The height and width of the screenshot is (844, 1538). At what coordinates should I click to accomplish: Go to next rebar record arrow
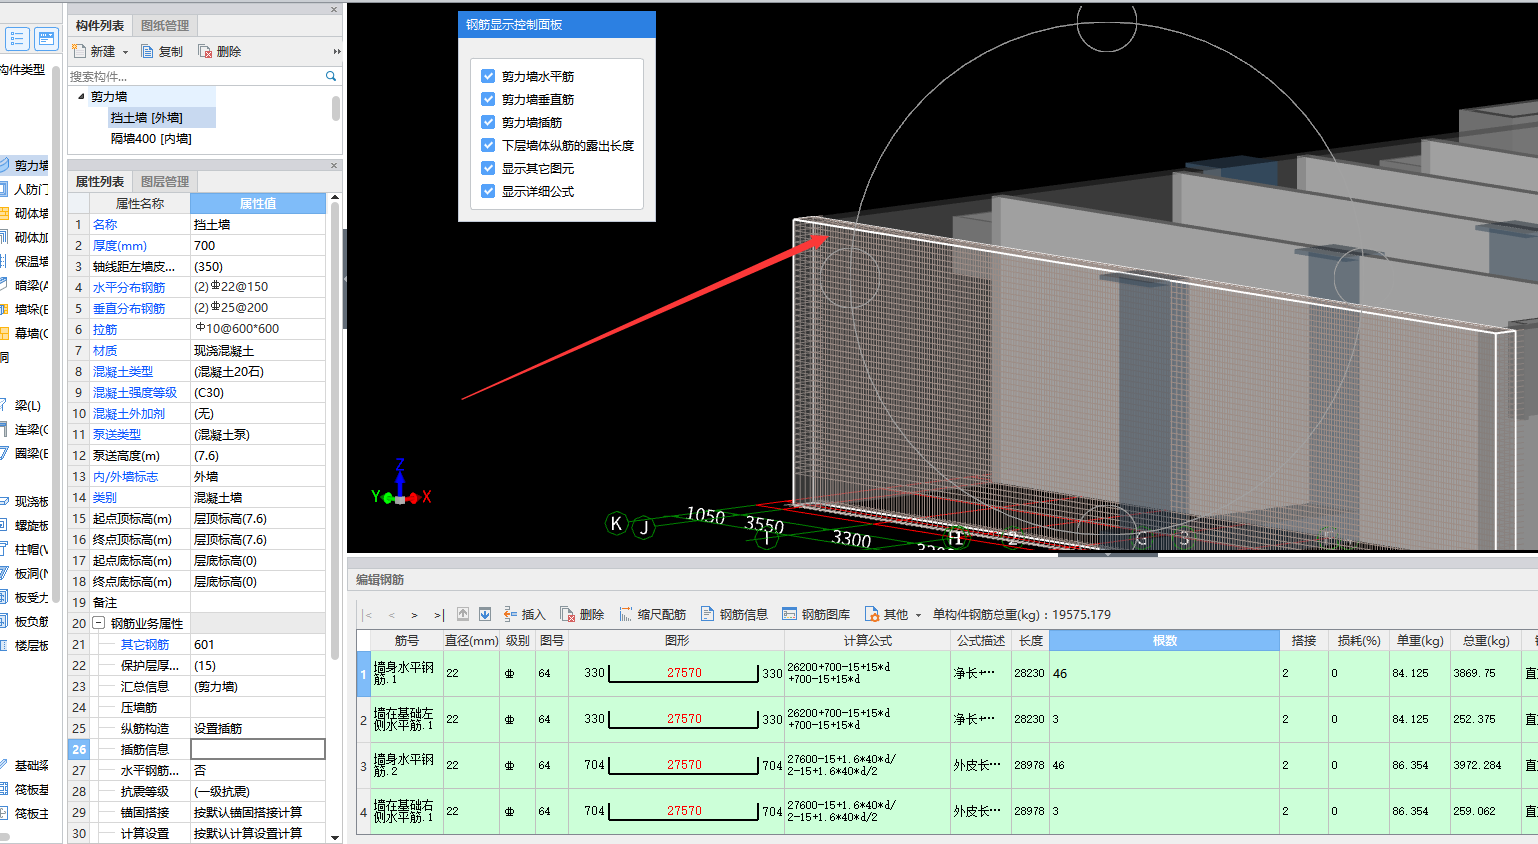click(414, 615)
